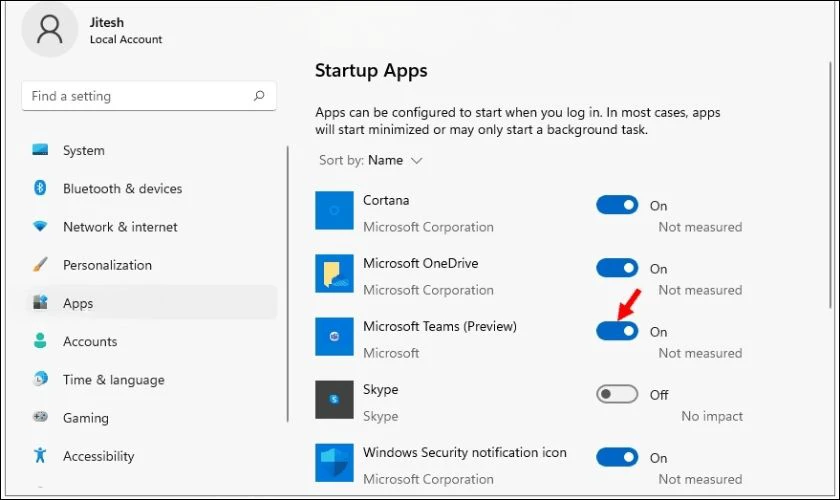Screen dimensions: 840x500
Task: Disable Microsoft OneDrive startup toggle
Action: pos(617,268)
